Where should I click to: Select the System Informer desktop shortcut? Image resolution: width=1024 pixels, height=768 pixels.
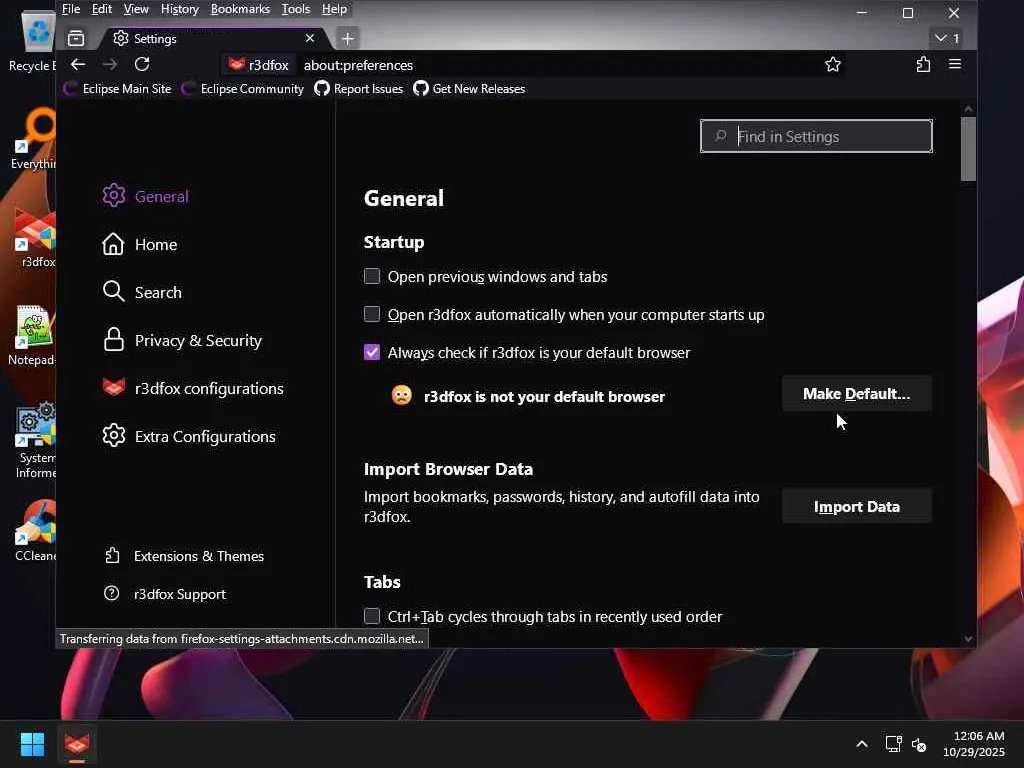coord(35,441)
